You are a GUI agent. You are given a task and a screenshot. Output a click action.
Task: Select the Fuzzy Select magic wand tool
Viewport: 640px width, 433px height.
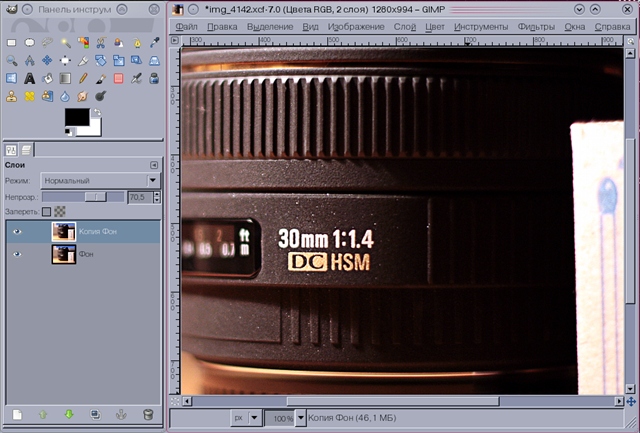click(x=65, y=43)
